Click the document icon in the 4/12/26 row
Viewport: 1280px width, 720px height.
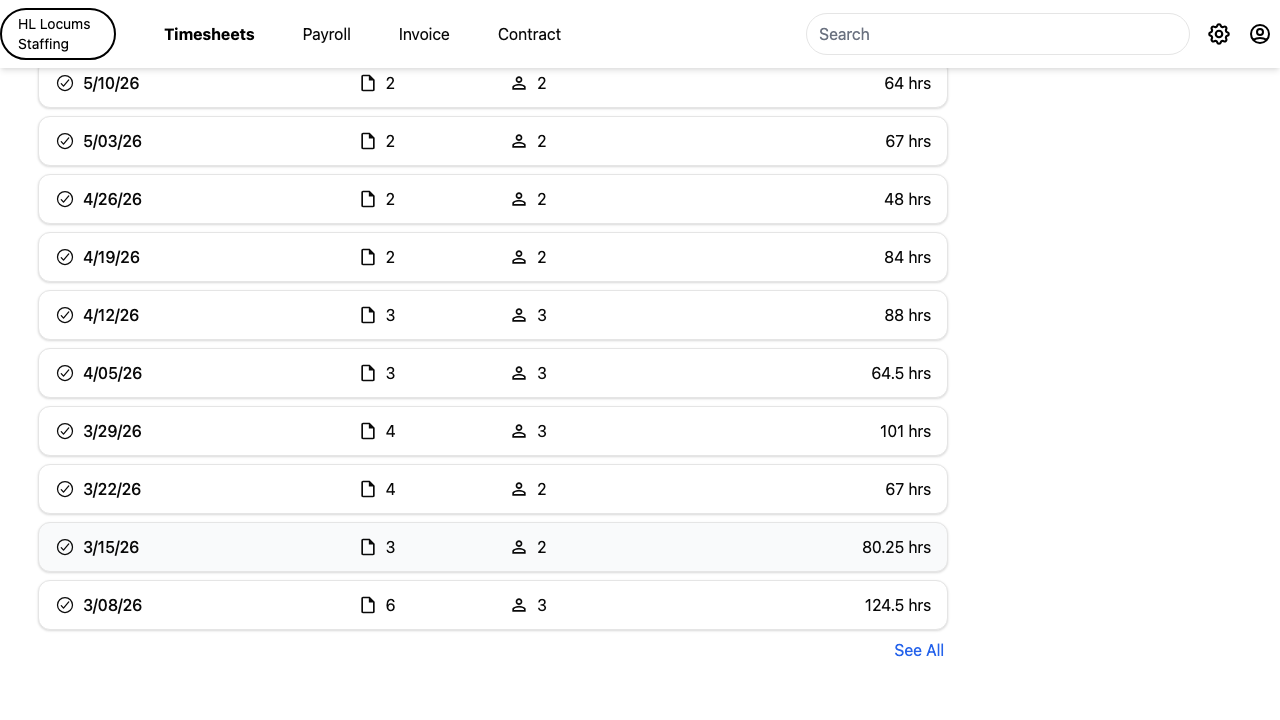click(368, 315)
